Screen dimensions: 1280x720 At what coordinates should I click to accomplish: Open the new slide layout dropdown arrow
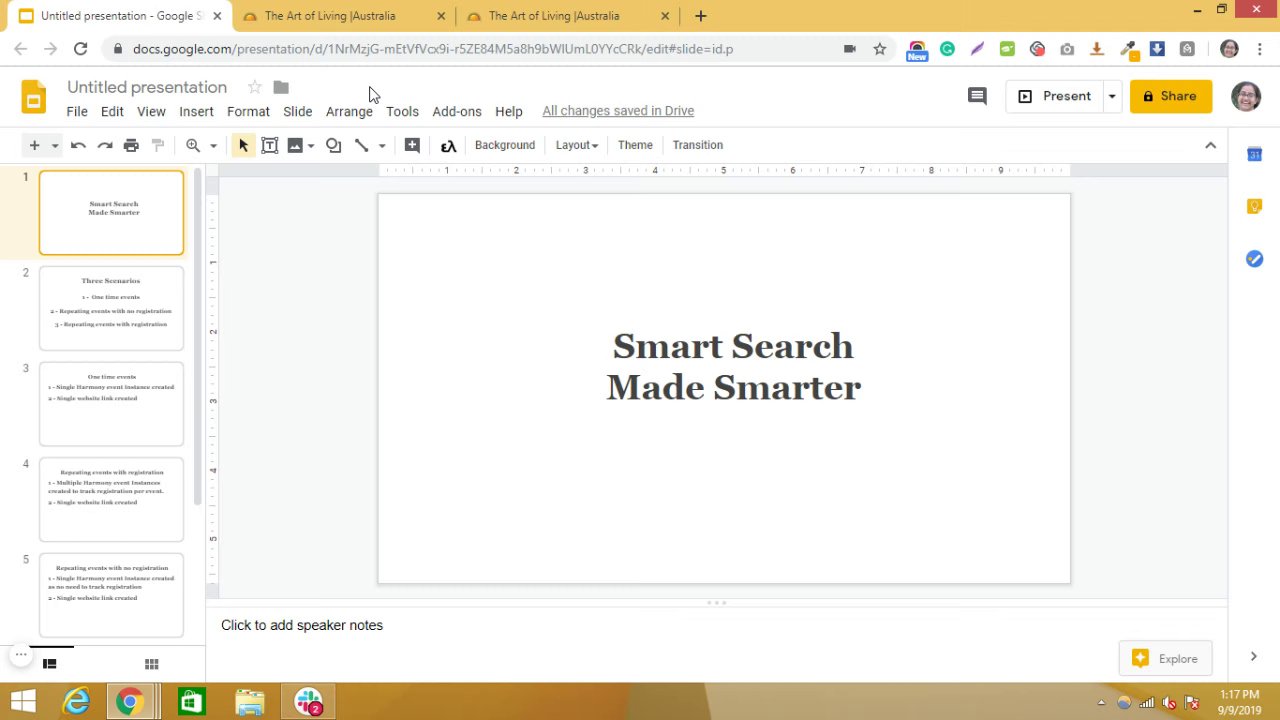pos(55,145)
